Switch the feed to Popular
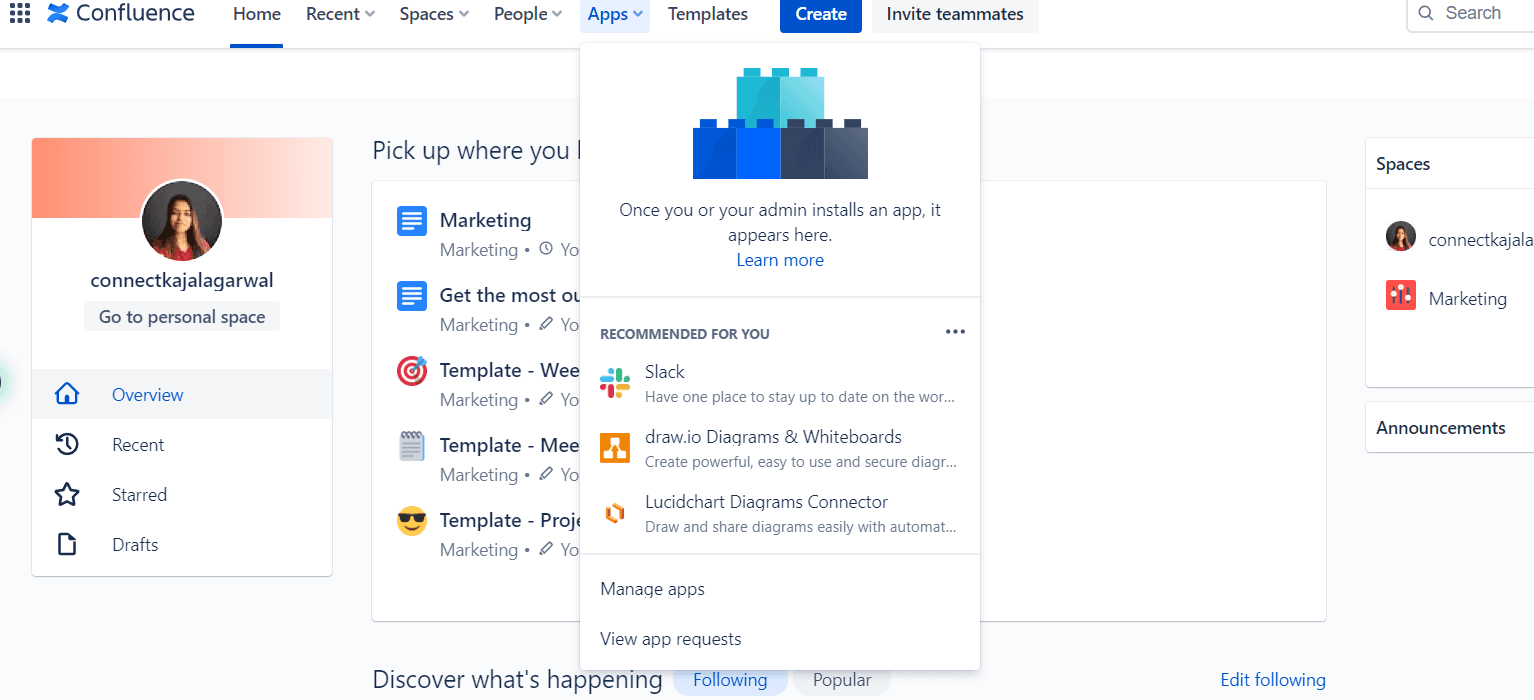Image resolution: width=1534 pixels, height=700 pixels. (x=841, y=679)
